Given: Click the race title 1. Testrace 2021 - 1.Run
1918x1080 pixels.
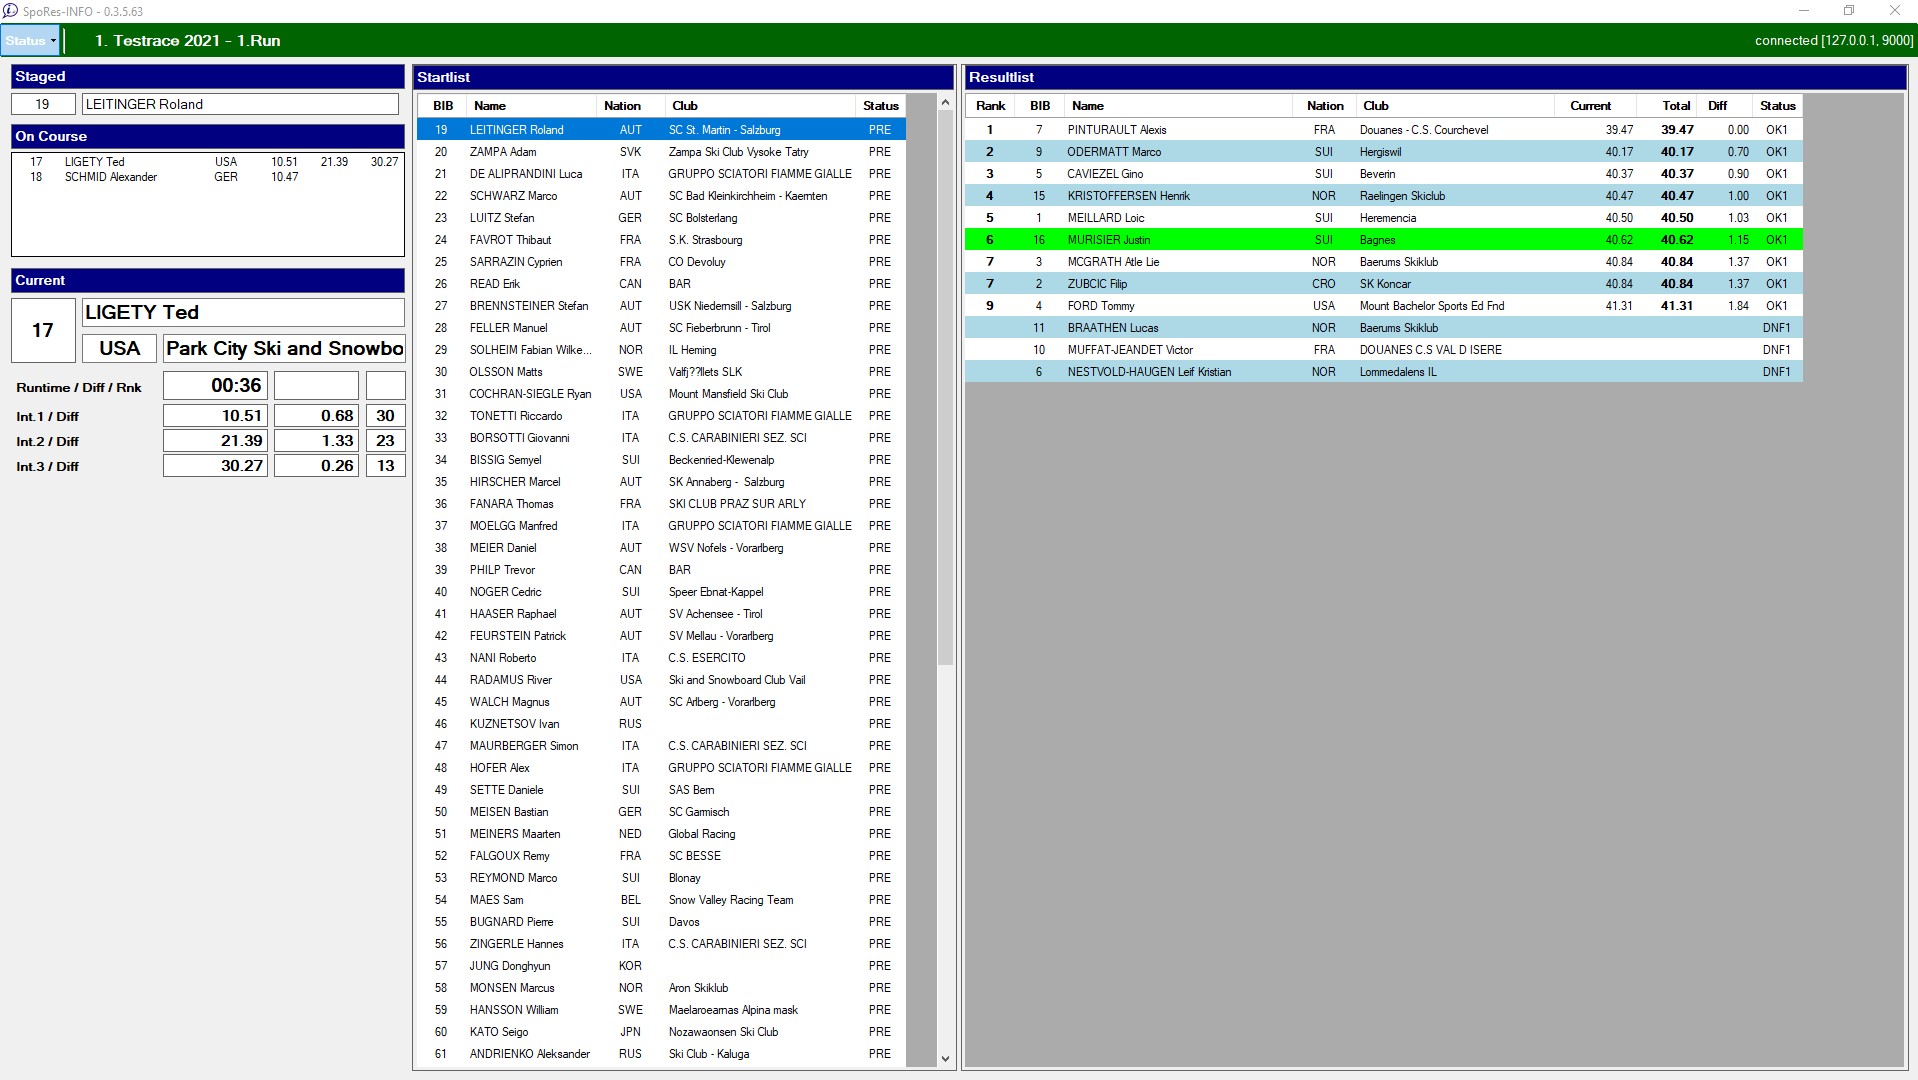Looking at the screenshot, I should tap(187, 41).
